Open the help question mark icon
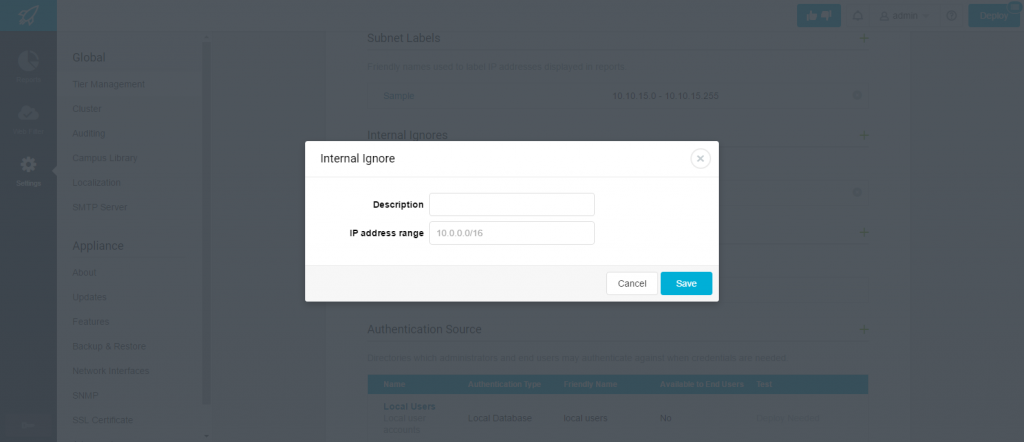The image size is (1024, 442). [x=952, y=16]
